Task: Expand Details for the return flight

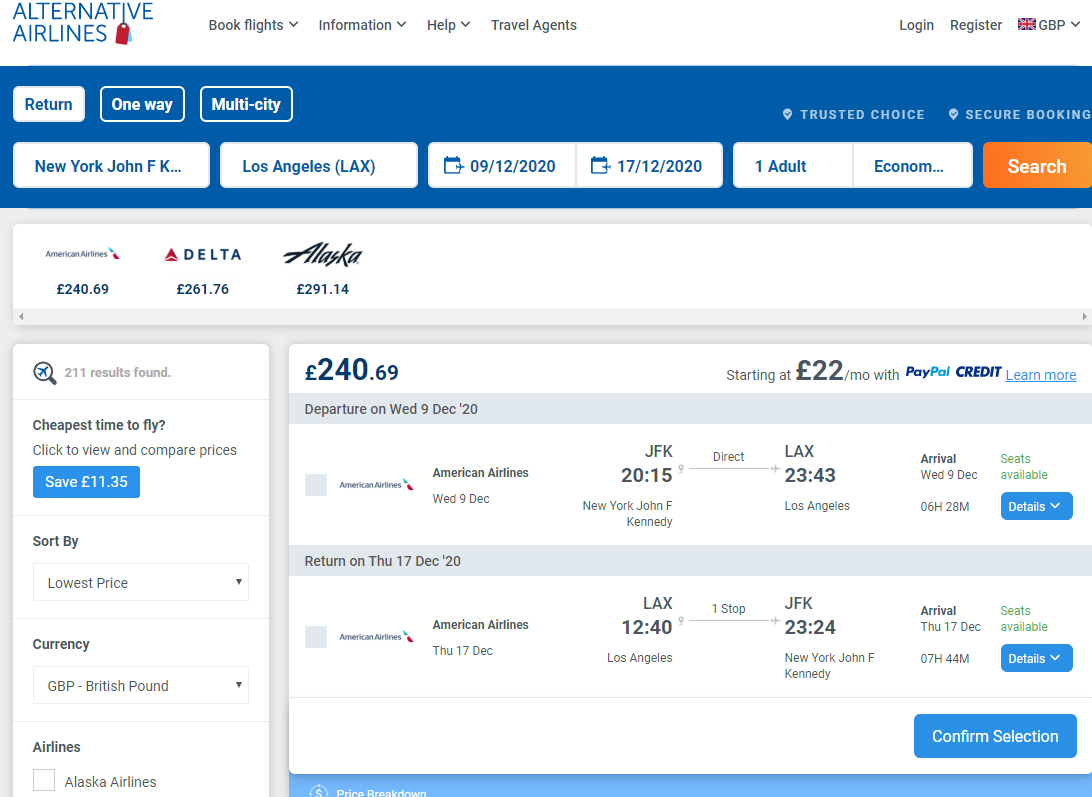Action: [1036, 658]
